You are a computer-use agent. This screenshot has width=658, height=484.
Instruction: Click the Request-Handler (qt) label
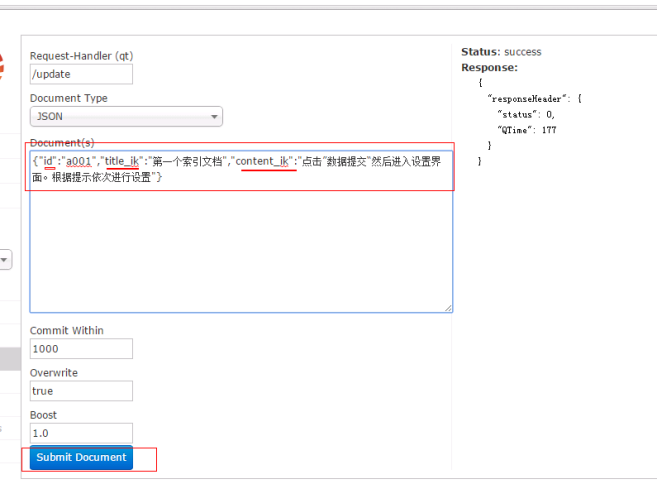(81, 56)
